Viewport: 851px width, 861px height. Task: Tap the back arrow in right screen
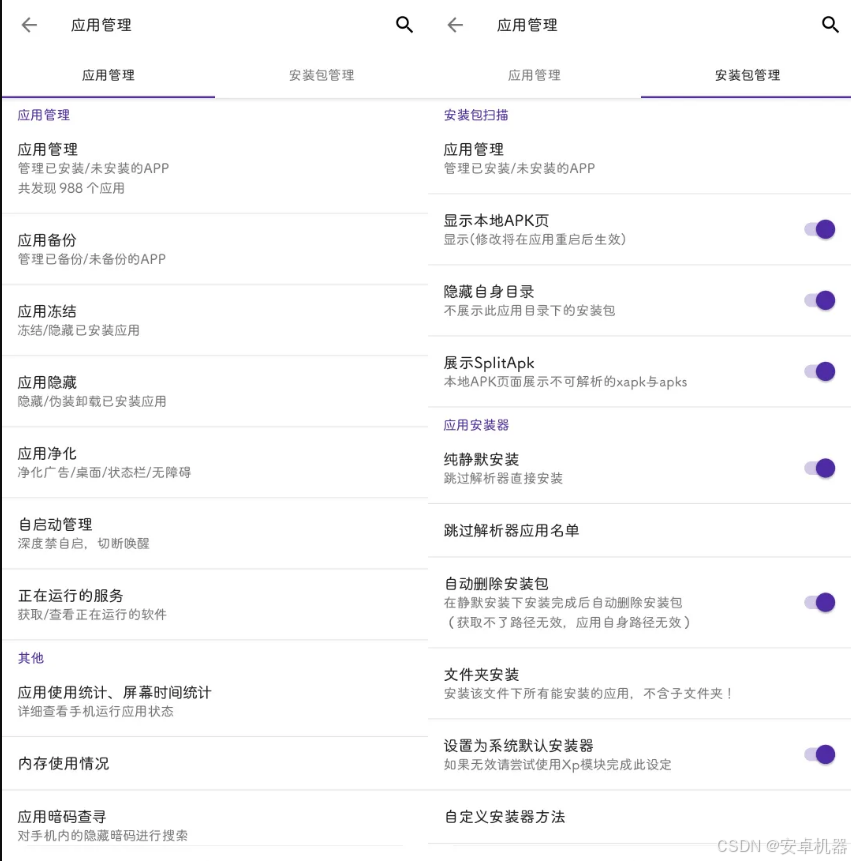(455, 25)
